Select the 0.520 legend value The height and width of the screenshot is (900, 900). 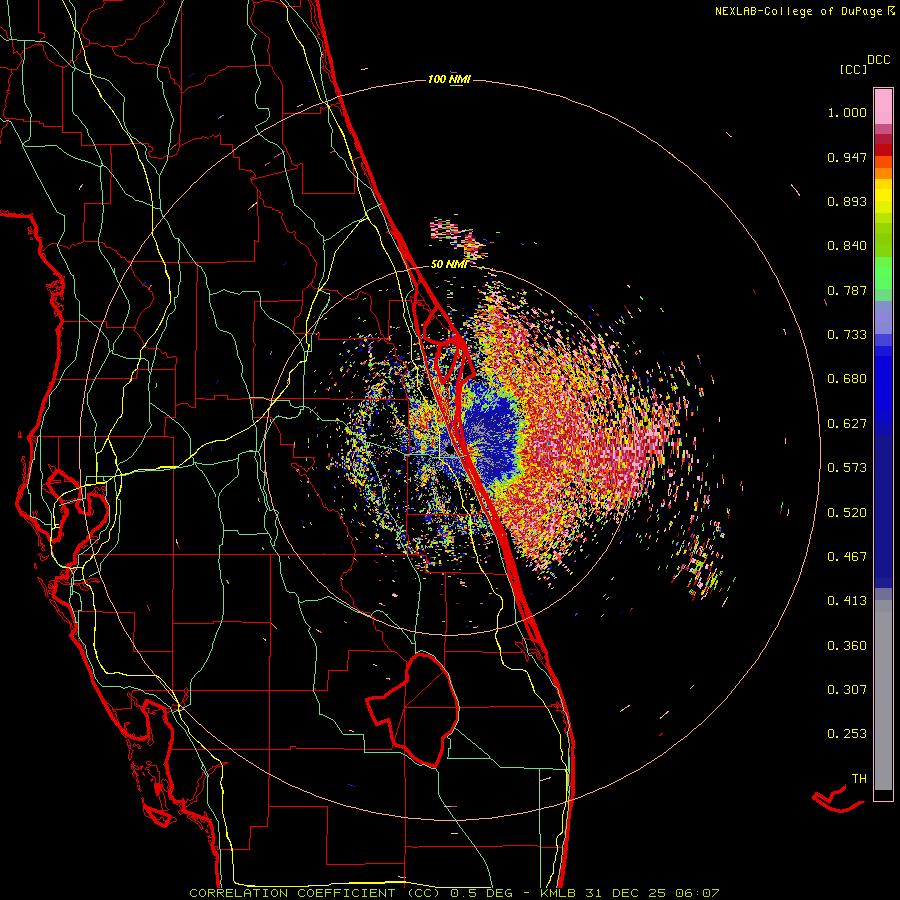point(847,513)
